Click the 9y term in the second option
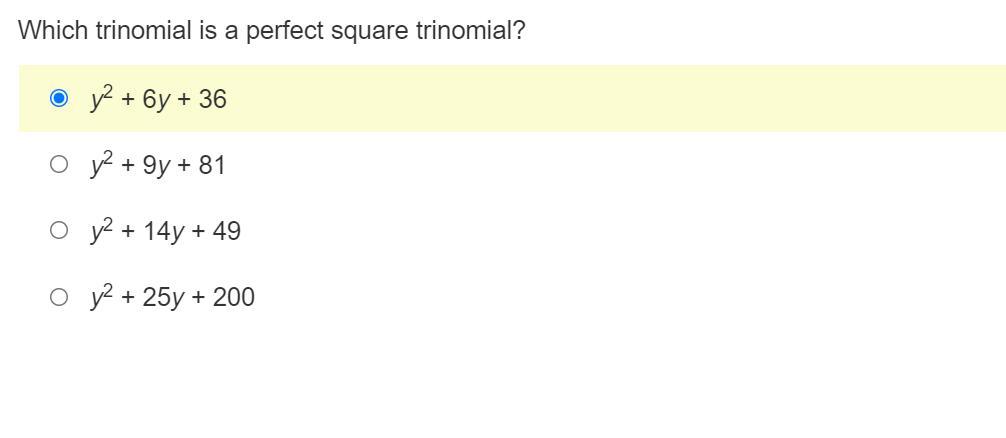 pyautogui.click(x=156, y=167)
